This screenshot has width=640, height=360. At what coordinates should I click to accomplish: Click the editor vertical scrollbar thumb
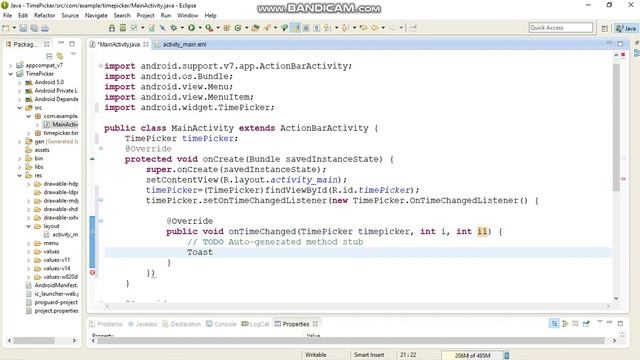616,127
